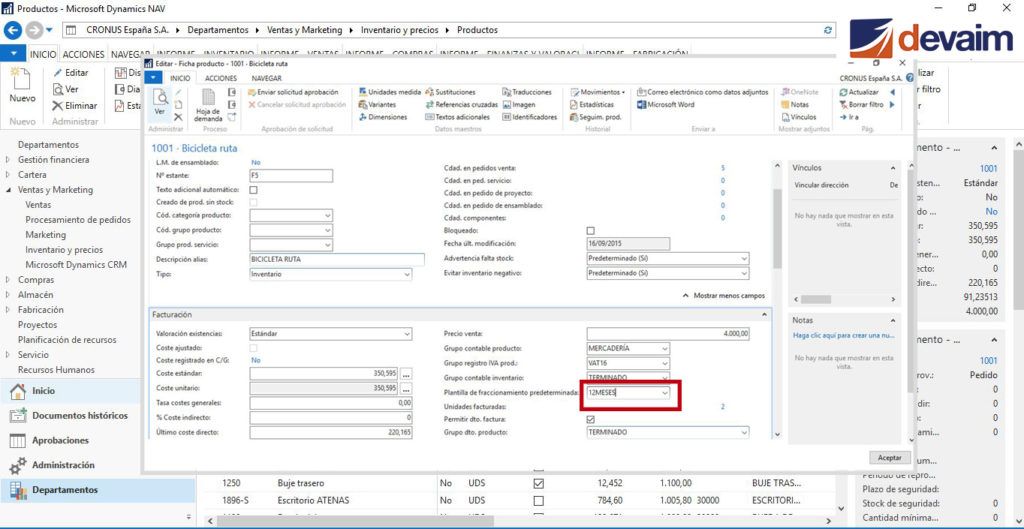Click Mostrar menos campos
This screenshot has width=1024, height=529.
coord(724,296)
